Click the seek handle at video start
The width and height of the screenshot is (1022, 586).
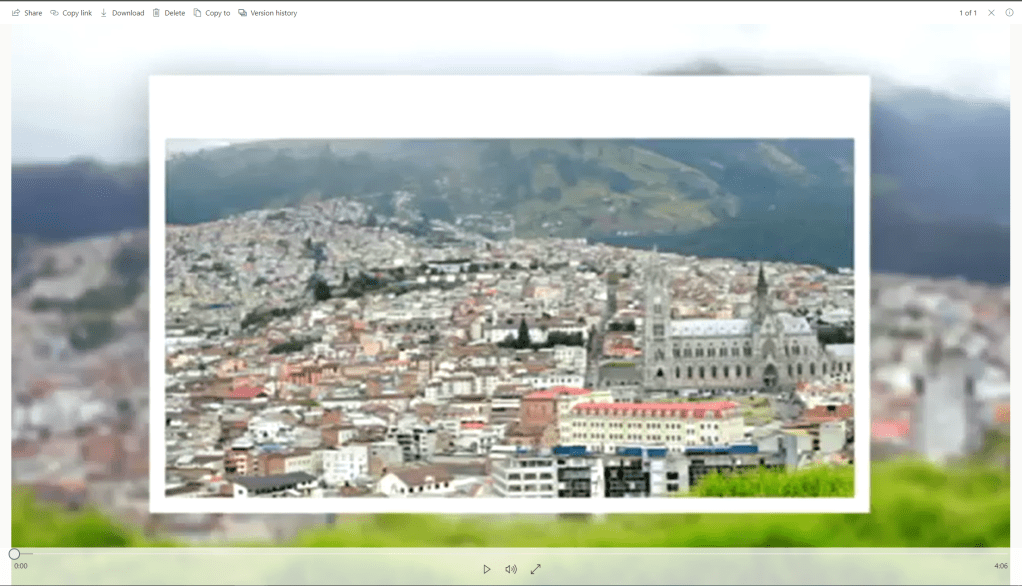point(14,554)
